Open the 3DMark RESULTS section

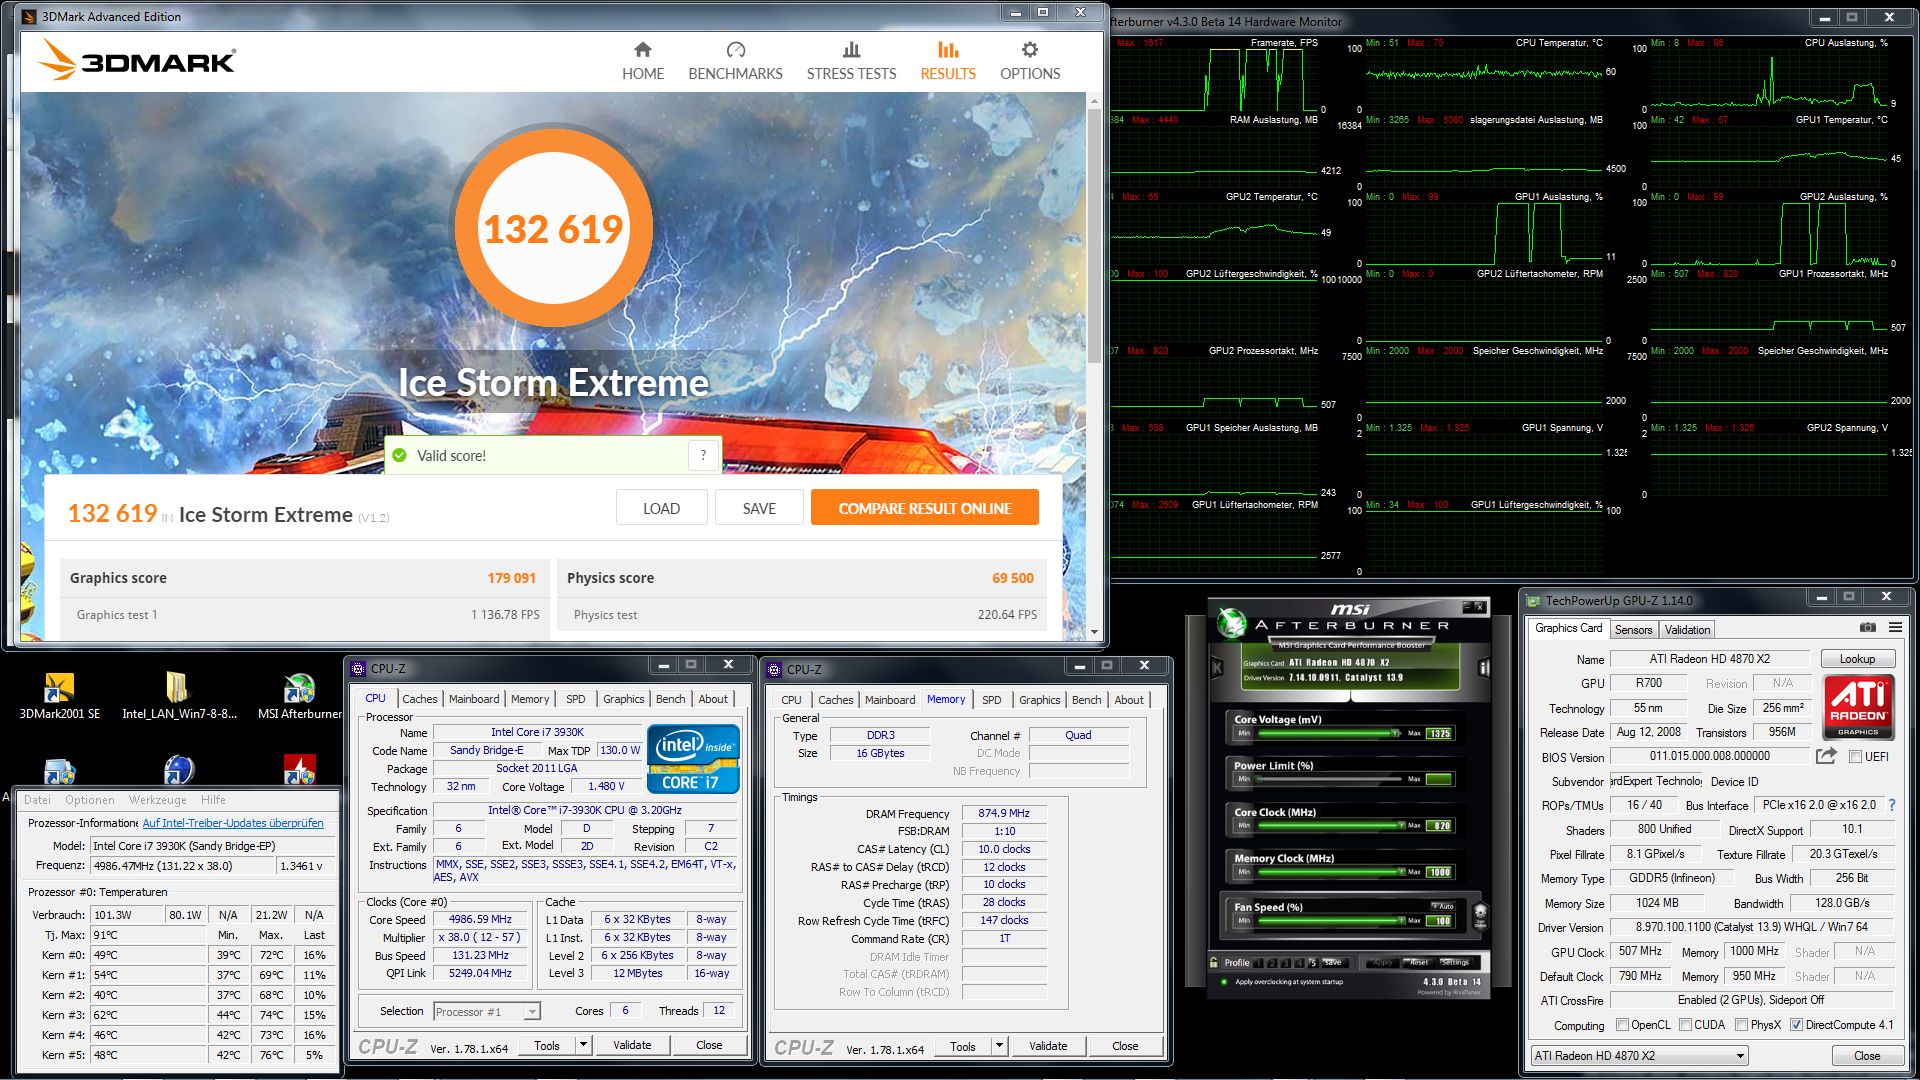click(x=948, y=61)
